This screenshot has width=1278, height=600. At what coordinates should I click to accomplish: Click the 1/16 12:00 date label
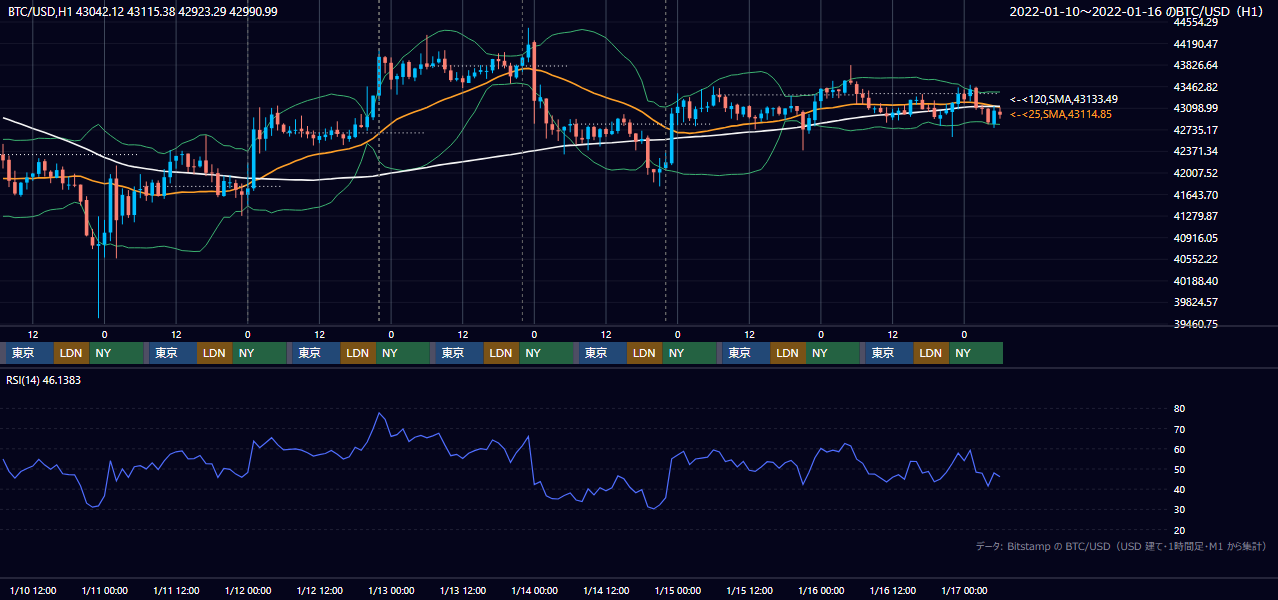click(x=893, y=590)
